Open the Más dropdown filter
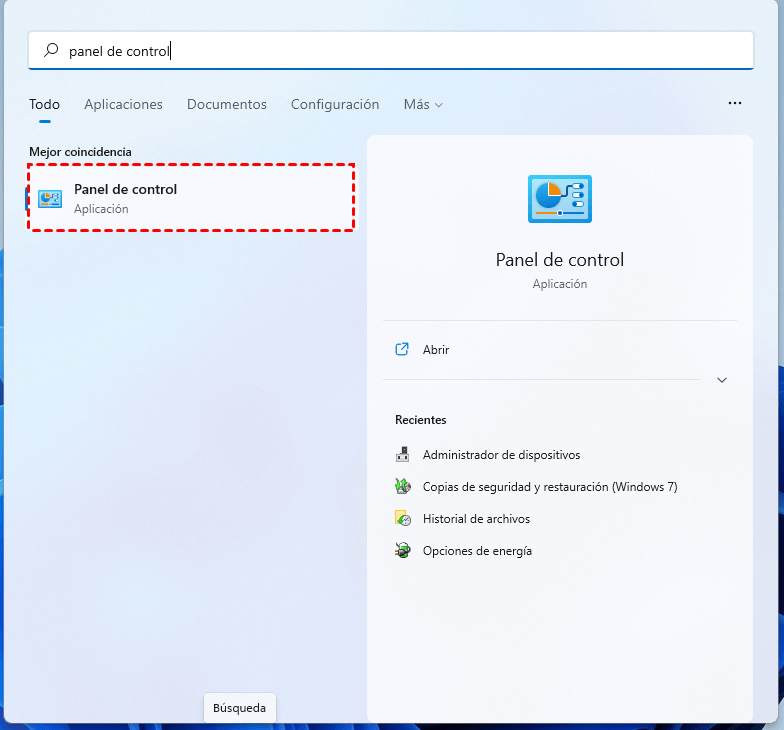This screenshot has width=784, height=730. point(423,104)
